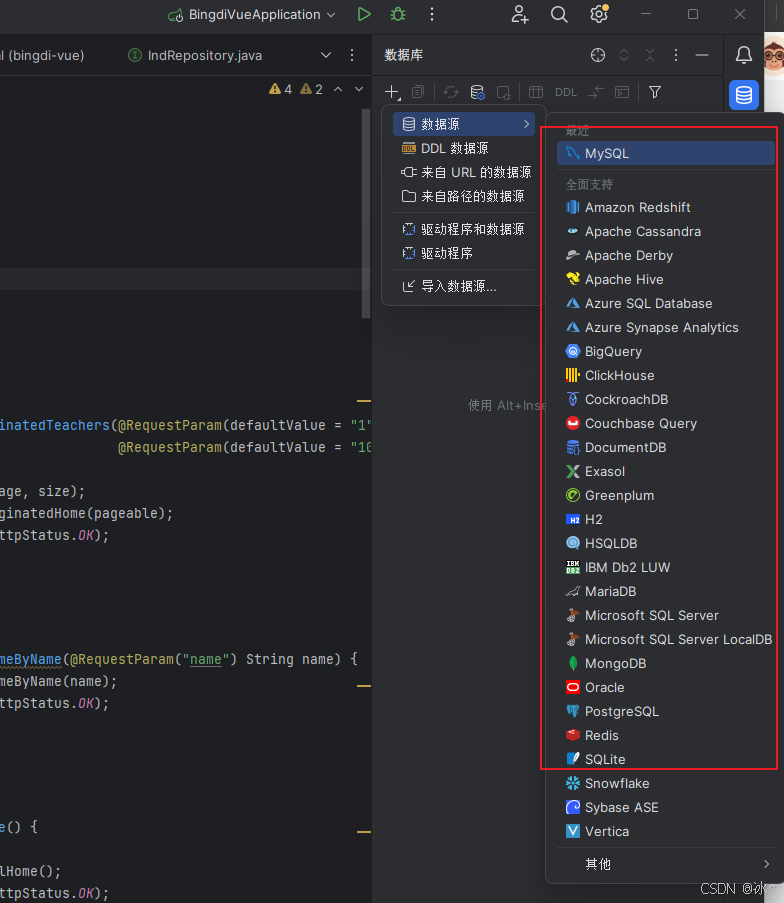Click the duplicate data source icon
784x903 pixels.
(x=418, y=92)
